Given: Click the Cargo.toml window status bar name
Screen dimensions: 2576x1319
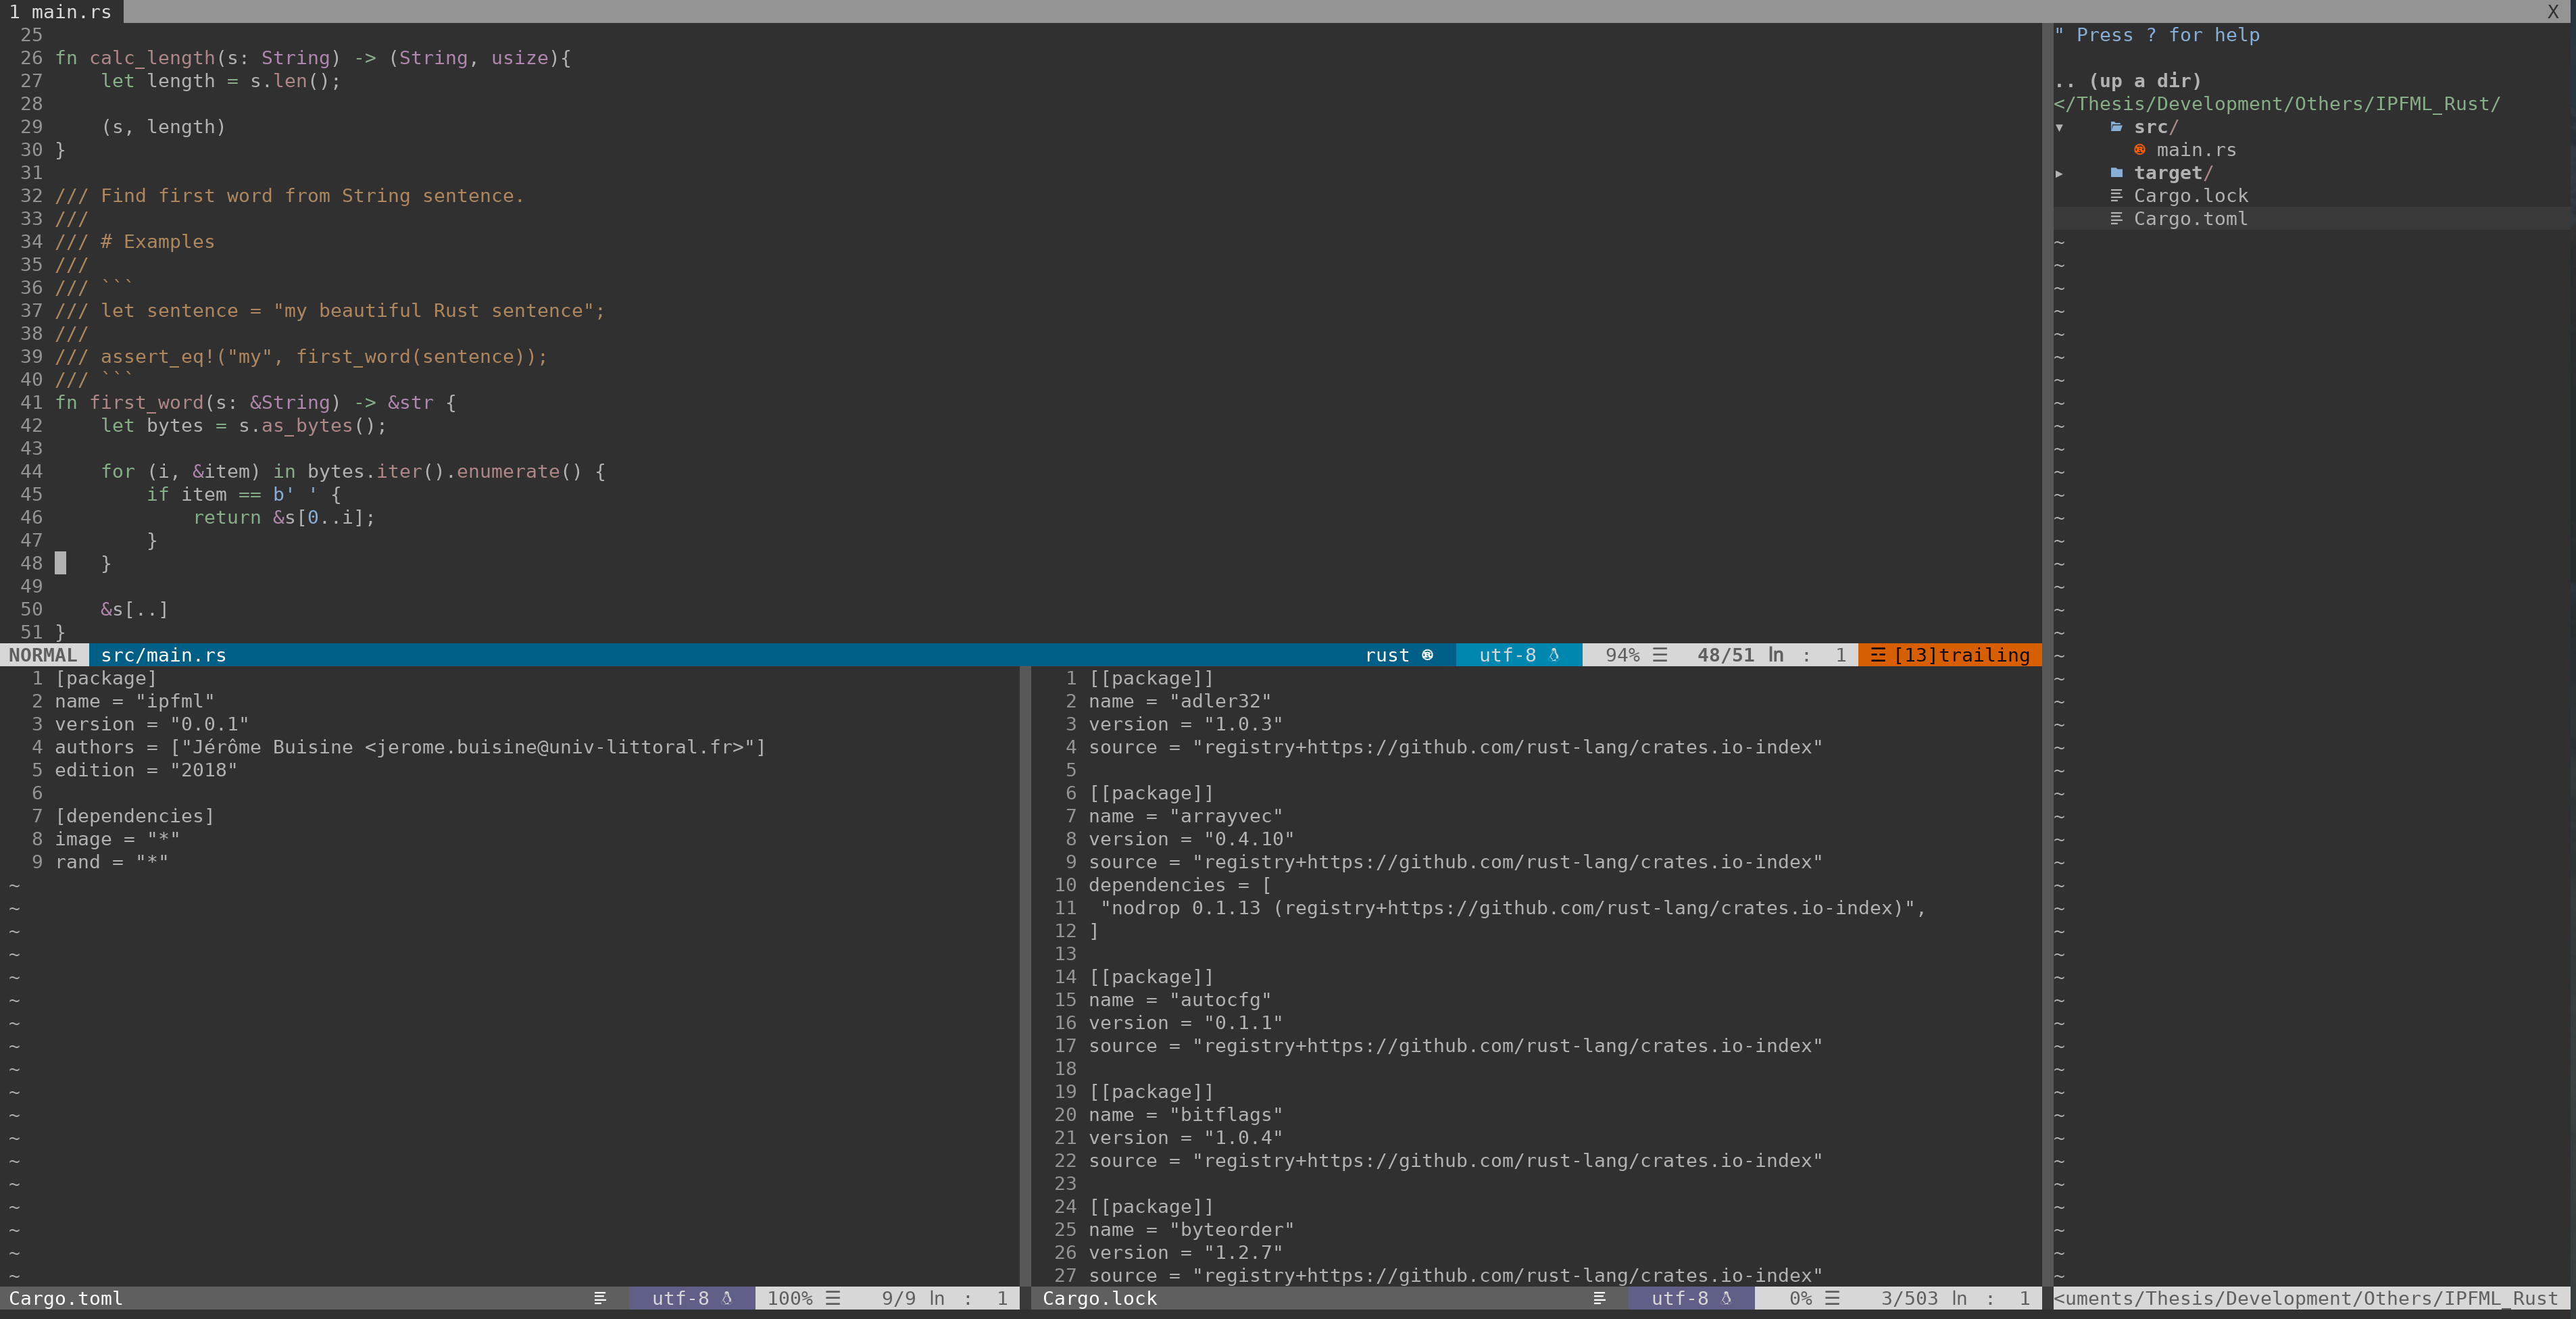Looking at the screenshot, I should [x=66, y=1298].
